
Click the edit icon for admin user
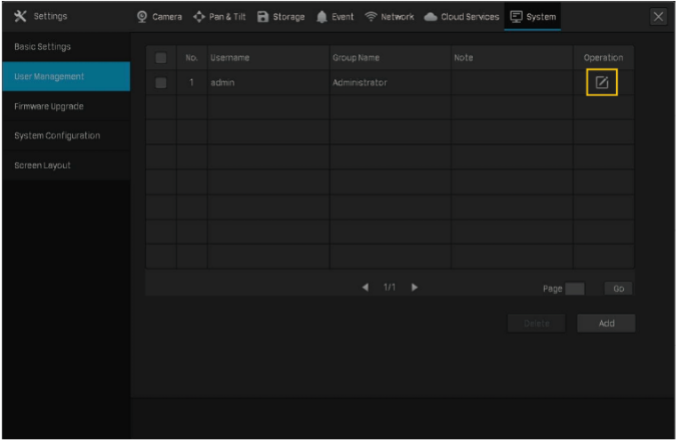(x=602, y=83)
